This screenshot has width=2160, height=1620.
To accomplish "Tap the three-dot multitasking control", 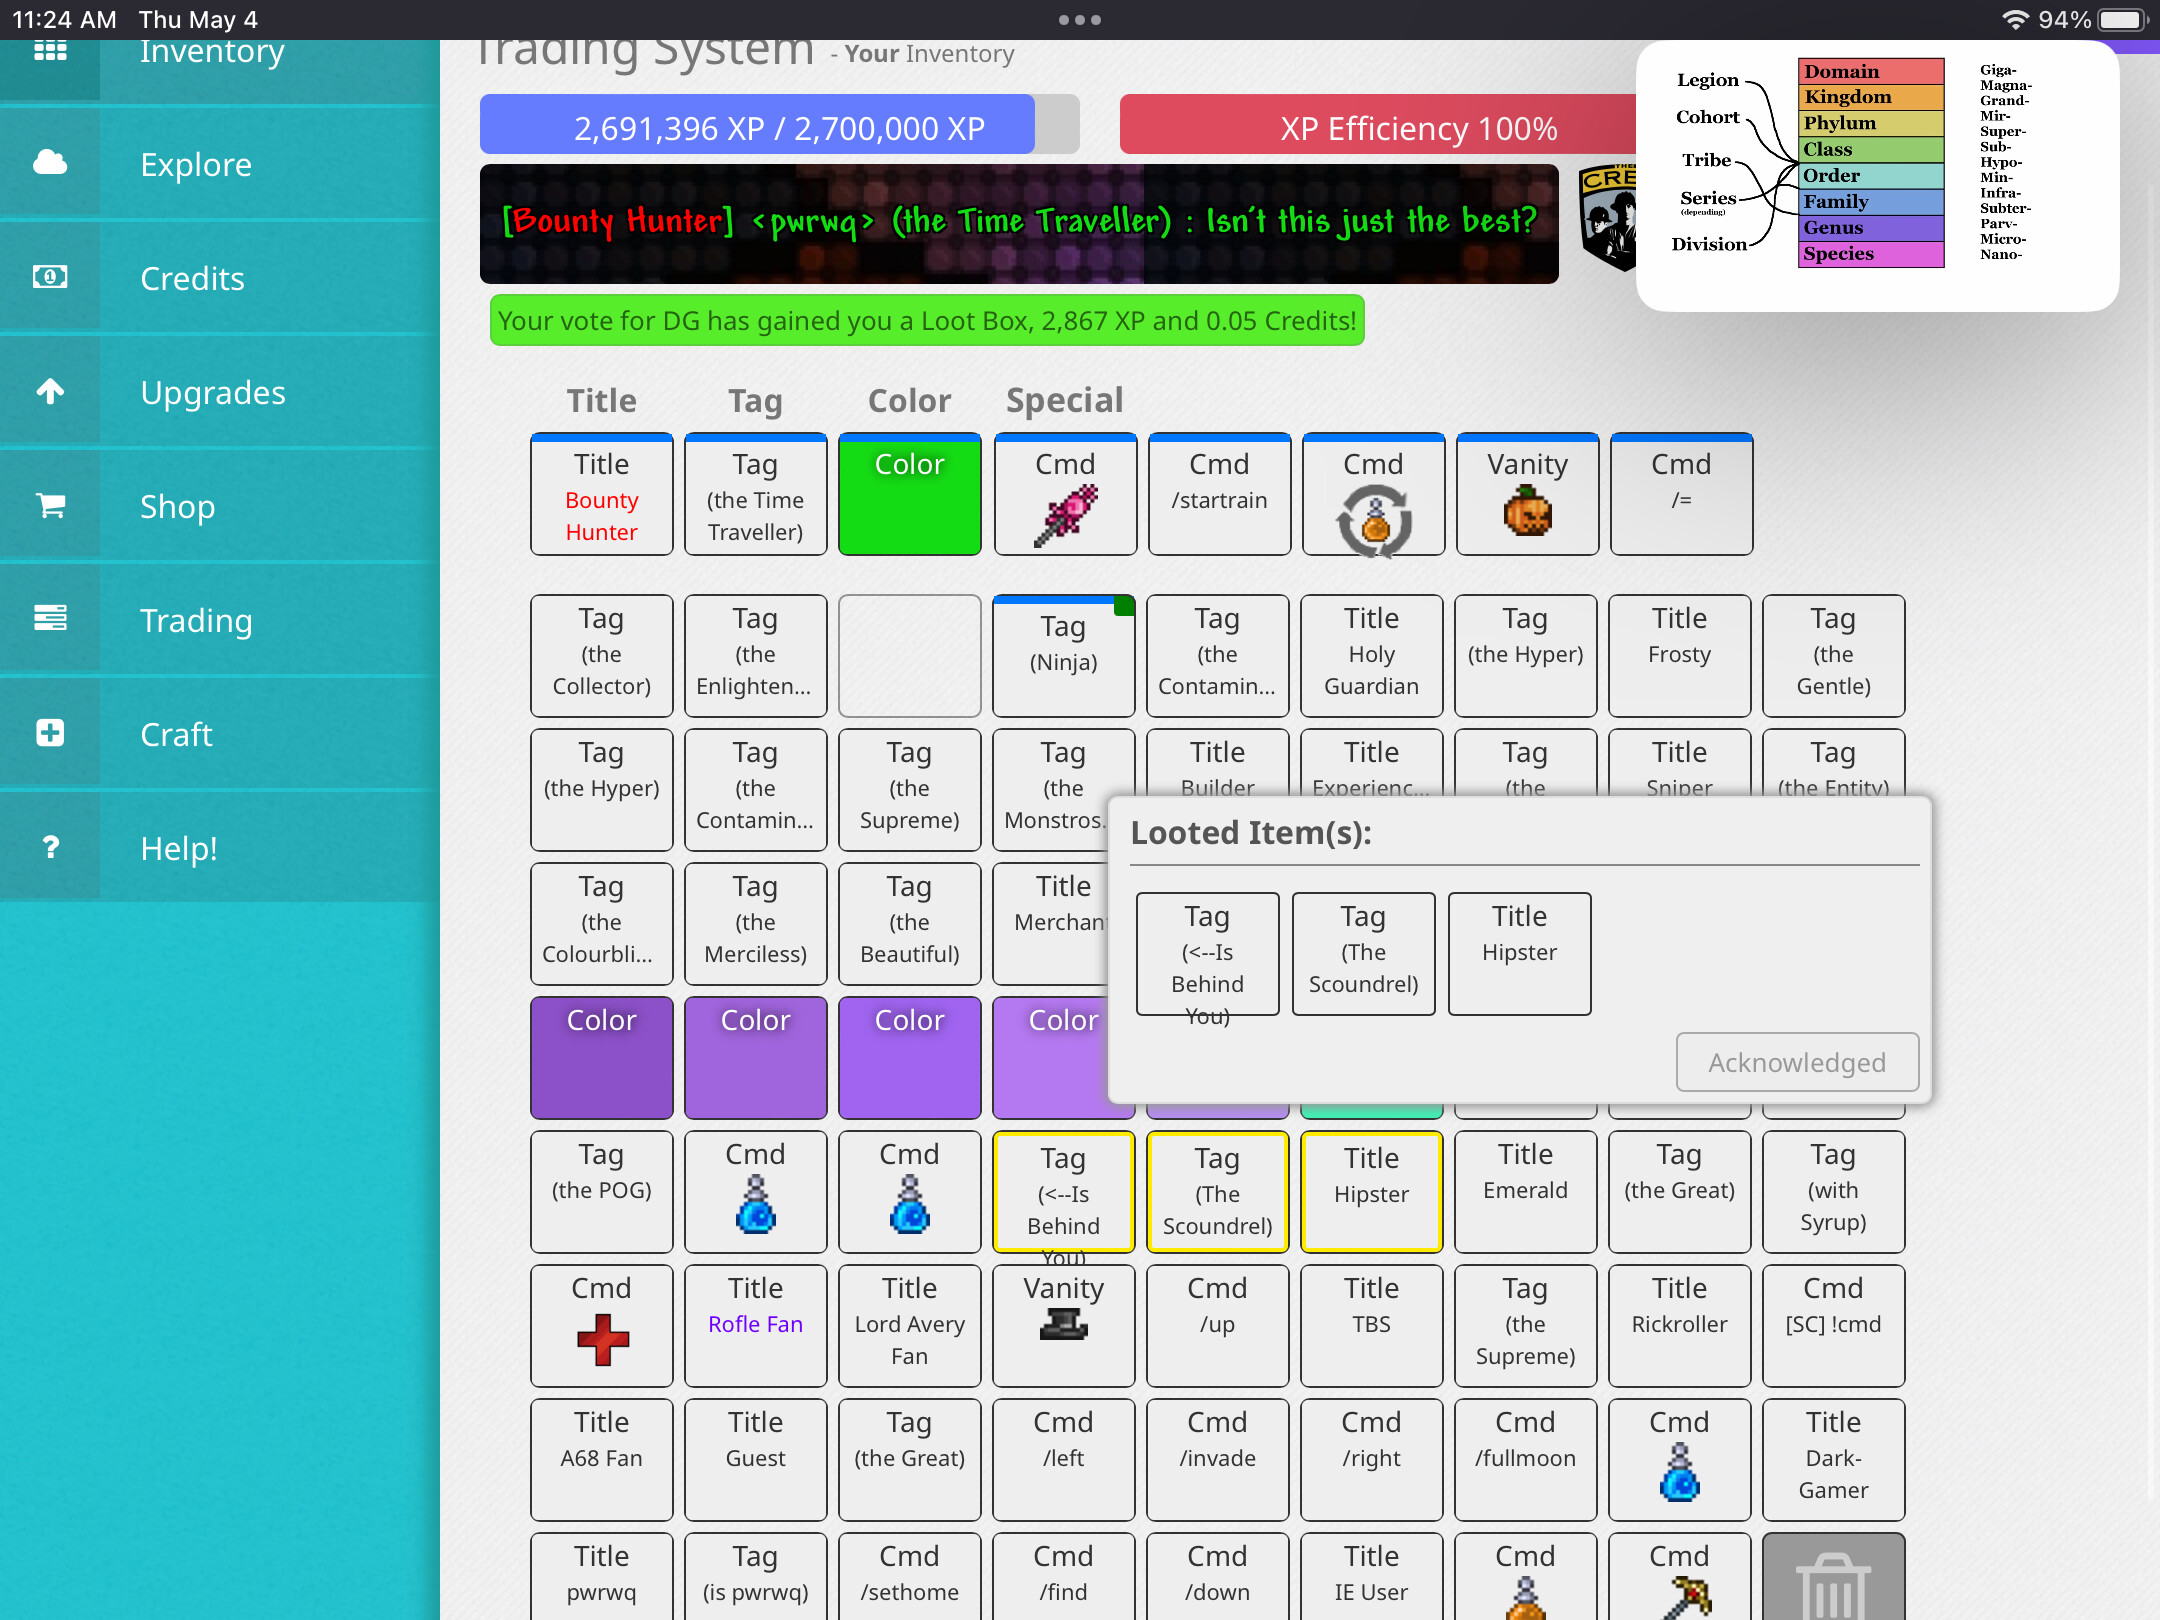I will (x=1080, y=20).
